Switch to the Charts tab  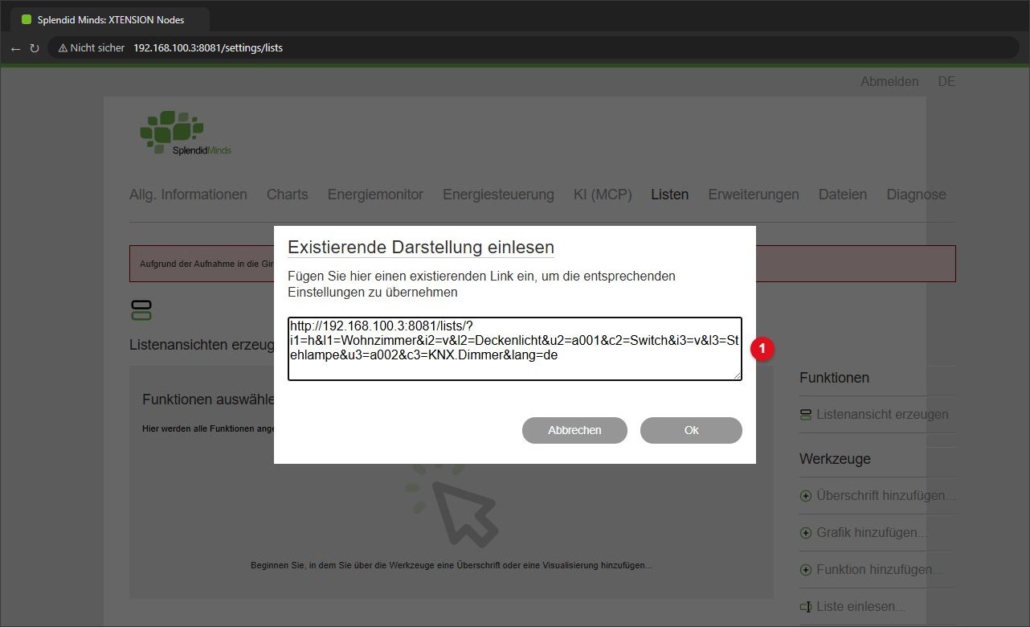click(x=287, y=194)
